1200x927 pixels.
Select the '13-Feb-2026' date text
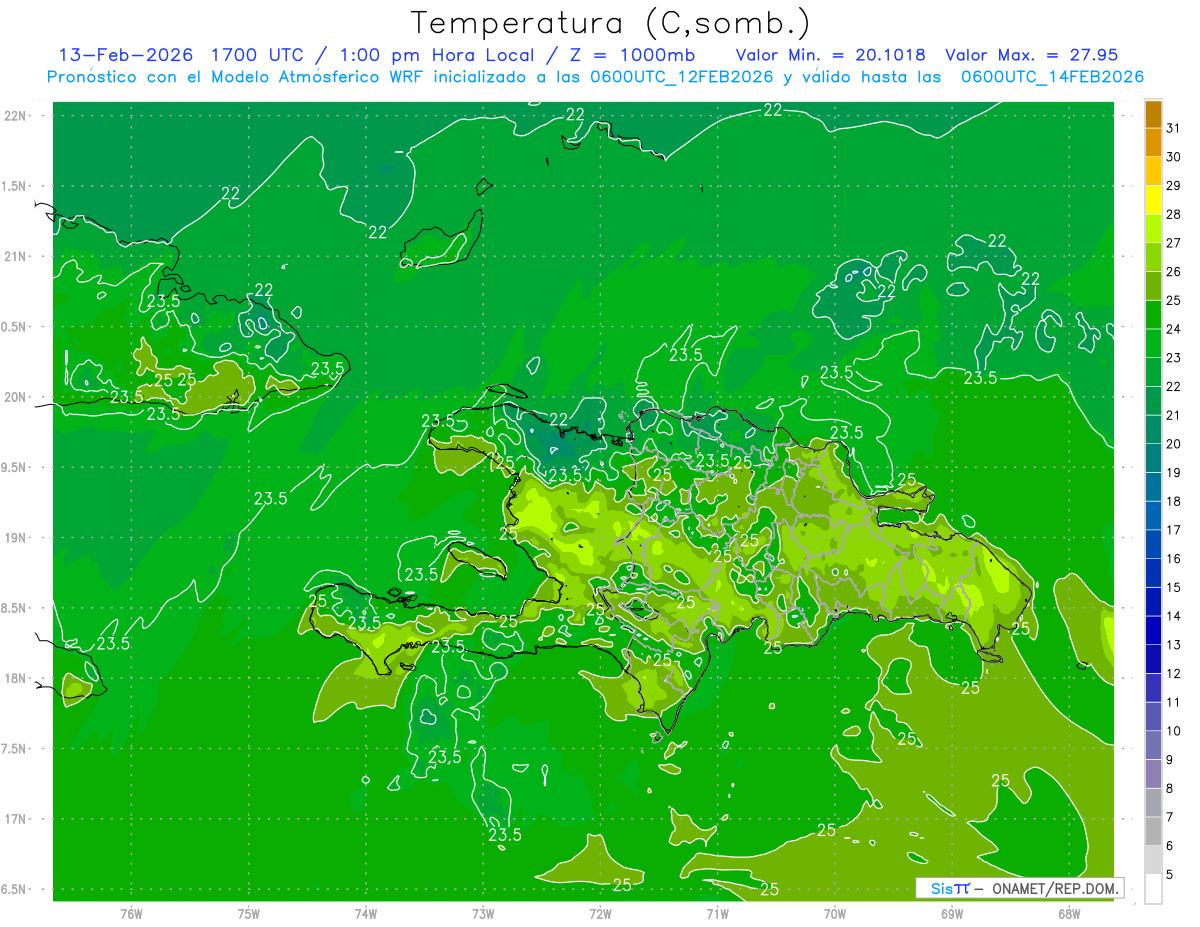click(125, 55)
